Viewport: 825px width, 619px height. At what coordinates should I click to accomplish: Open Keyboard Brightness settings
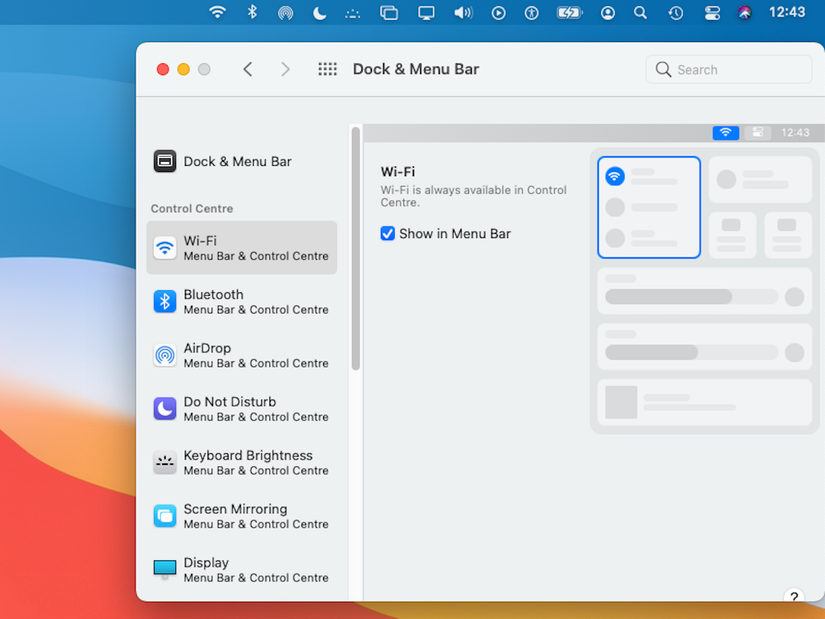tap(241, 462)
